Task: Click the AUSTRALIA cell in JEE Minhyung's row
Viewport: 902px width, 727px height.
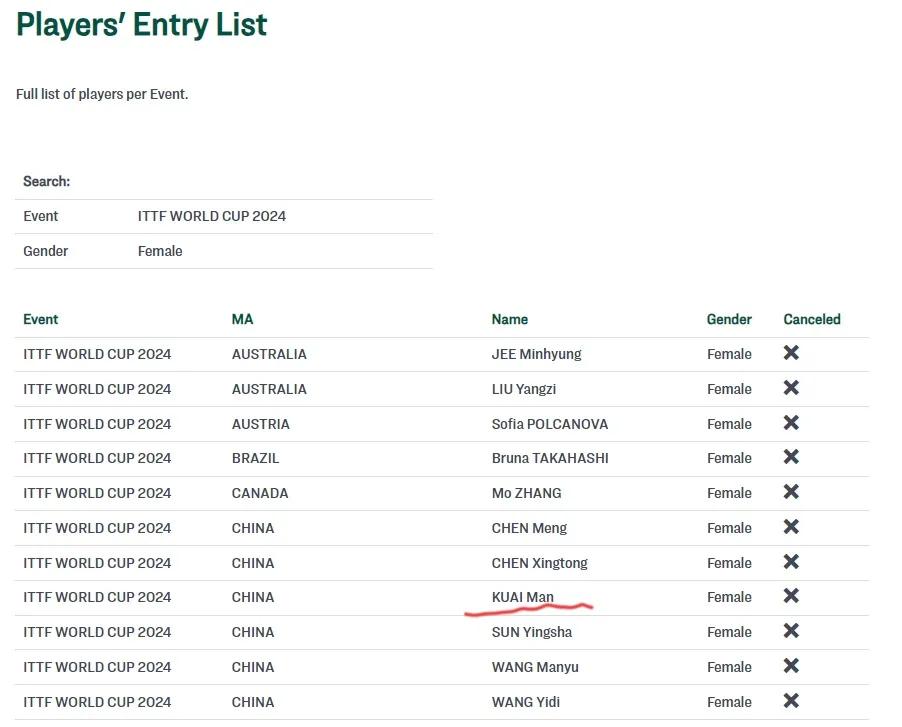Action: (x=269, y=354)
